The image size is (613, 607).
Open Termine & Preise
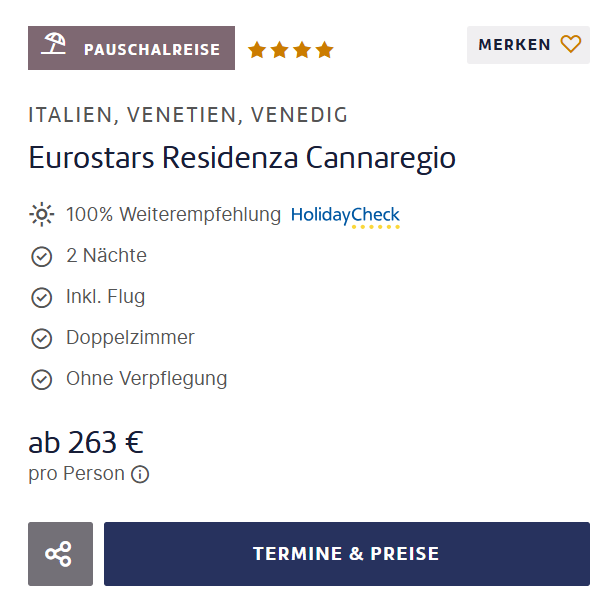[x=346, y=554]
